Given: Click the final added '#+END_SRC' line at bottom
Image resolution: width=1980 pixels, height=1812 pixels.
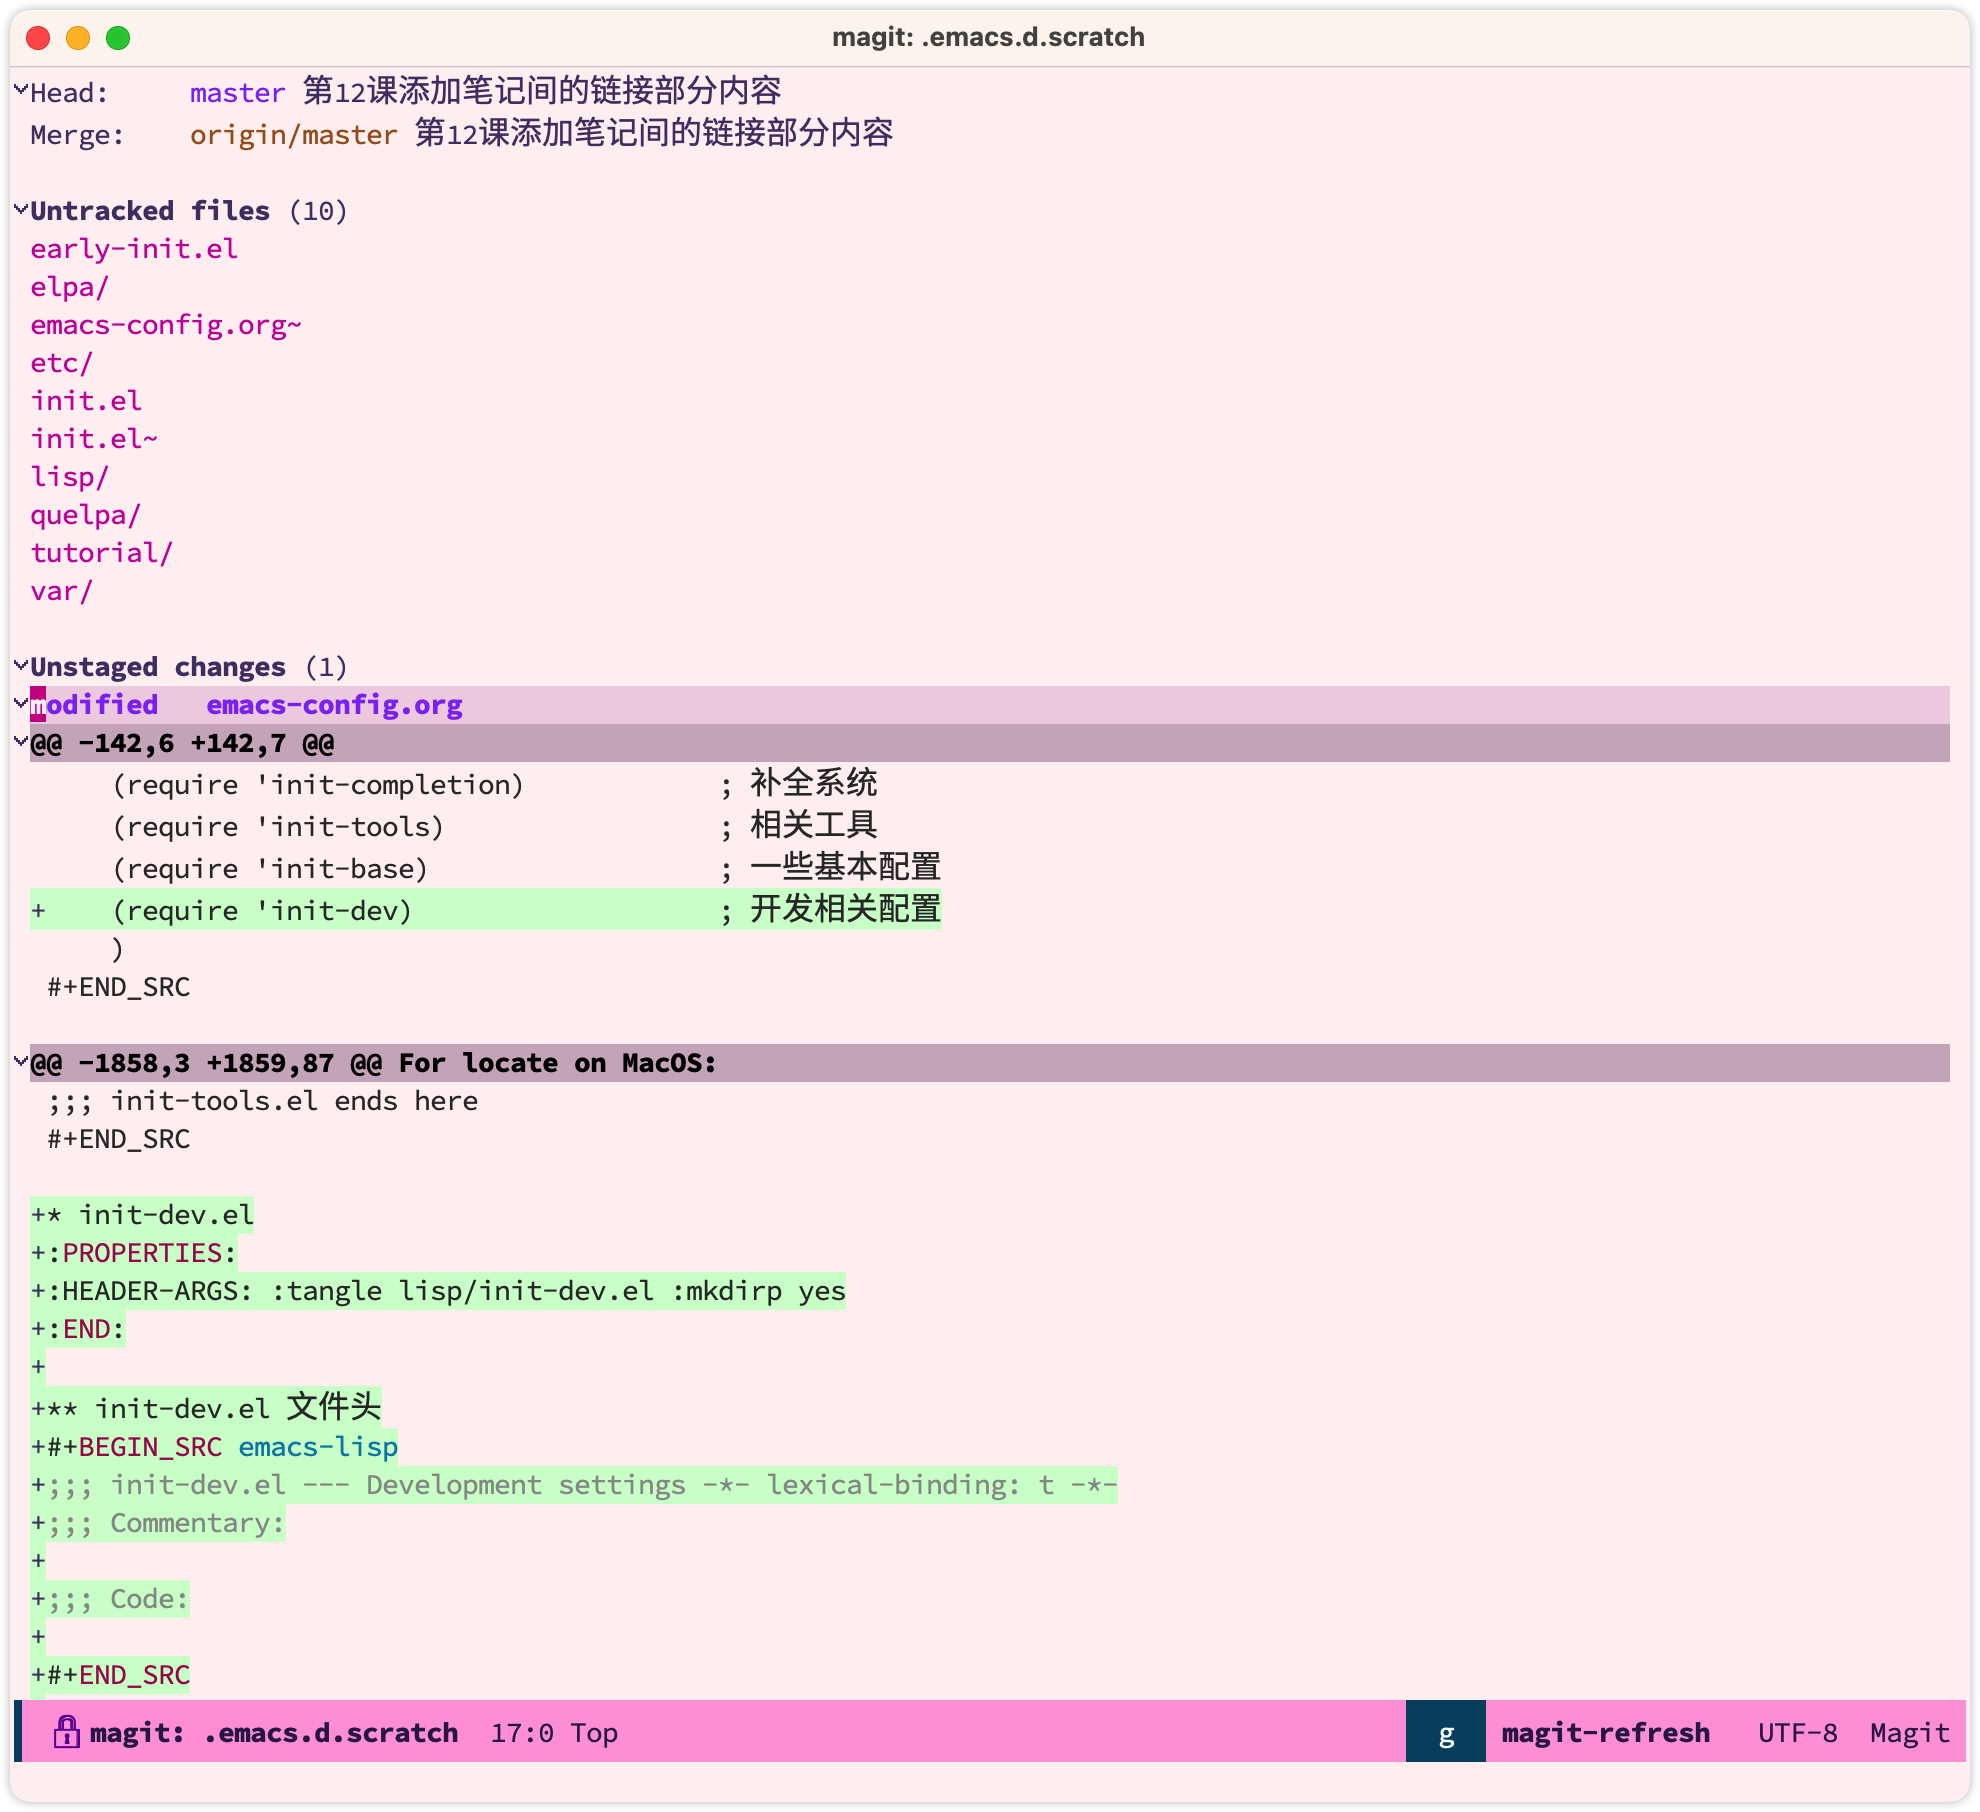Looking at the screenshot, I should [110, 1675].
